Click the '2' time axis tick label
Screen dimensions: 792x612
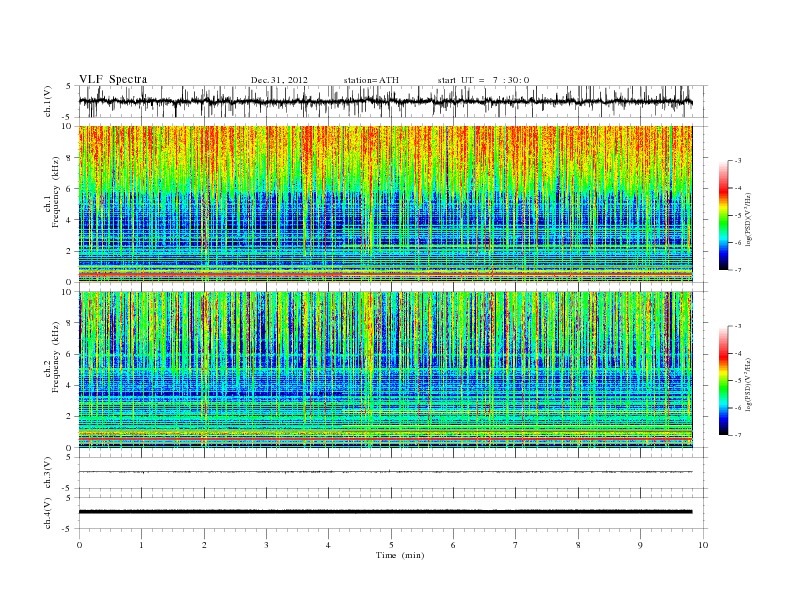tap(204, 545)
